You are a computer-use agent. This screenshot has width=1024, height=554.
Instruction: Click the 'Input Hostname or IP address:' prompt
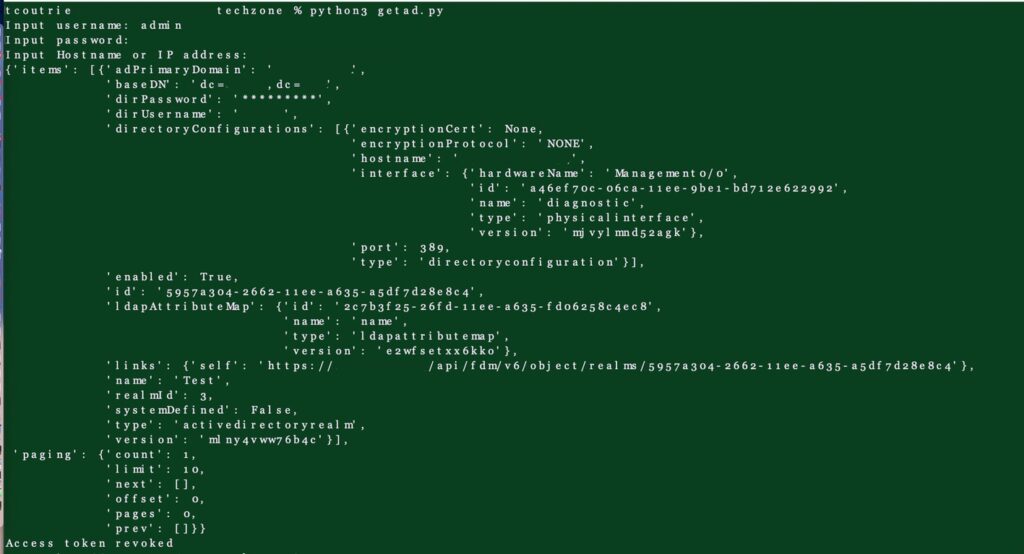click(x=126, y=55)
